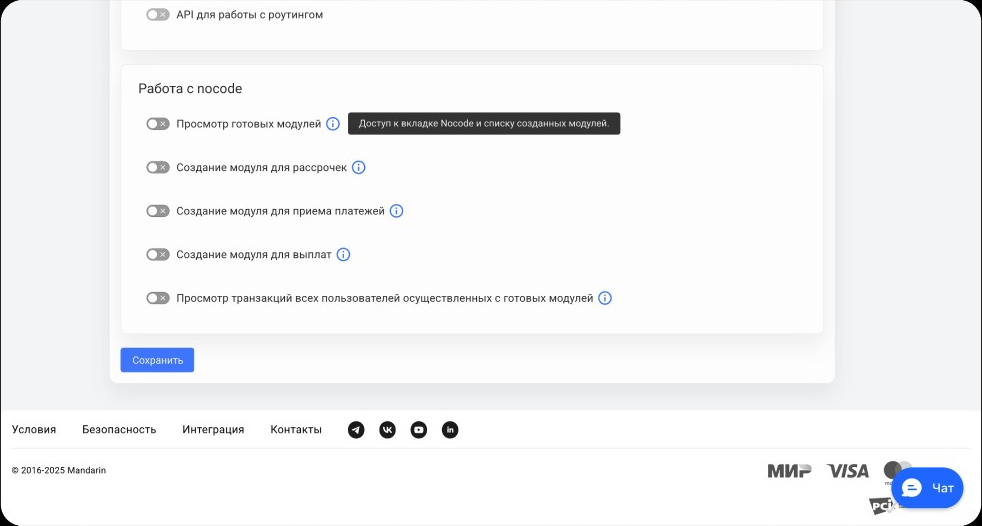Go to Условия footer link

(x=34, y=429)
